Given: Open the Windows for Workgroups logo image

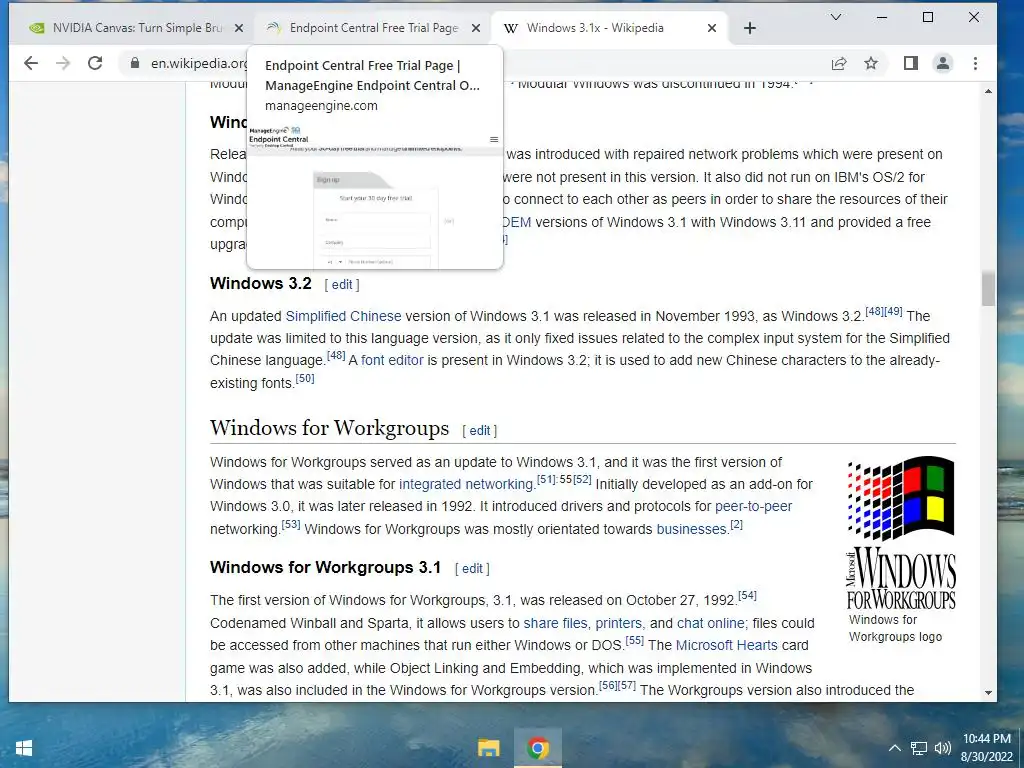Looking at the screenshot, I should tap(901, 533).
